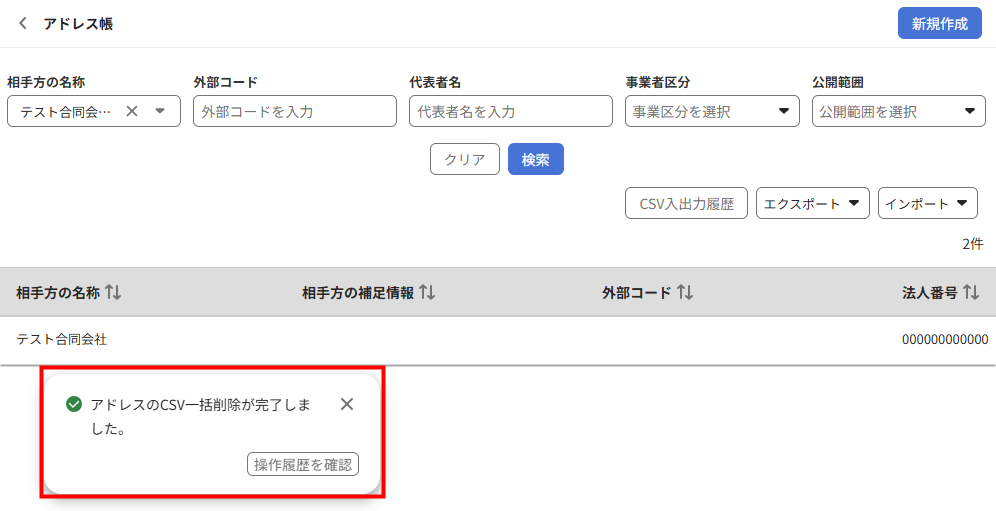Dismiss the CSV一括削除 completion notification

point(347,404)
